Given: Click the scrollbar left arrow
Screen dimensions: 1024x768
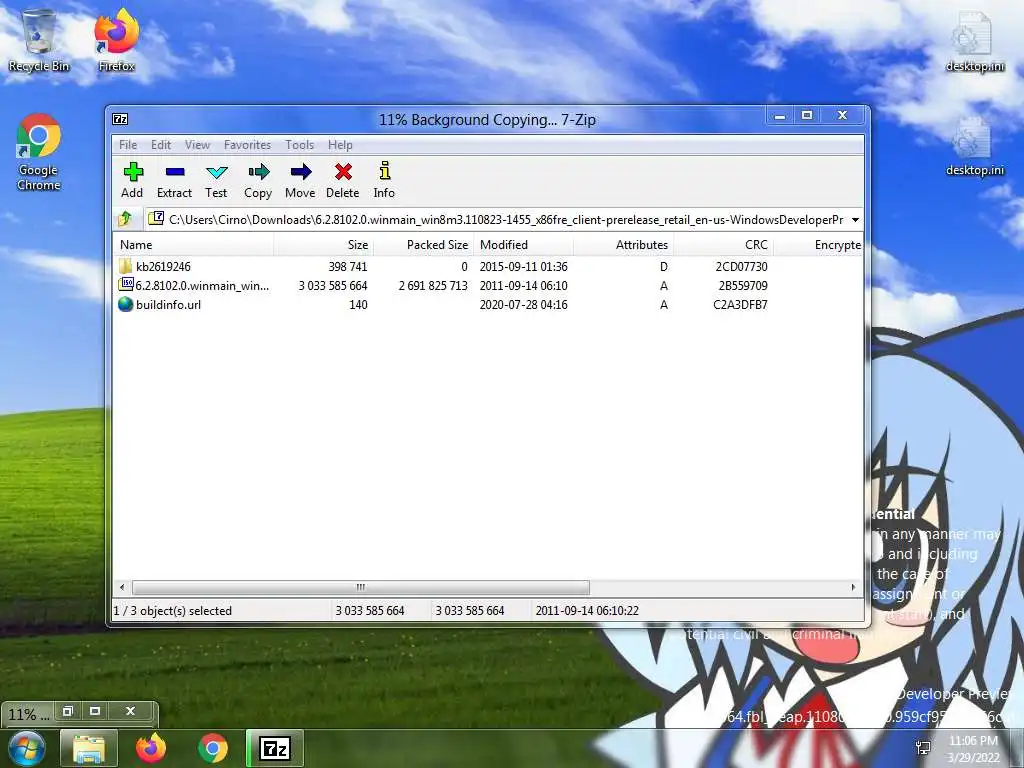Looking at the screenshot, I should (121, 587).
